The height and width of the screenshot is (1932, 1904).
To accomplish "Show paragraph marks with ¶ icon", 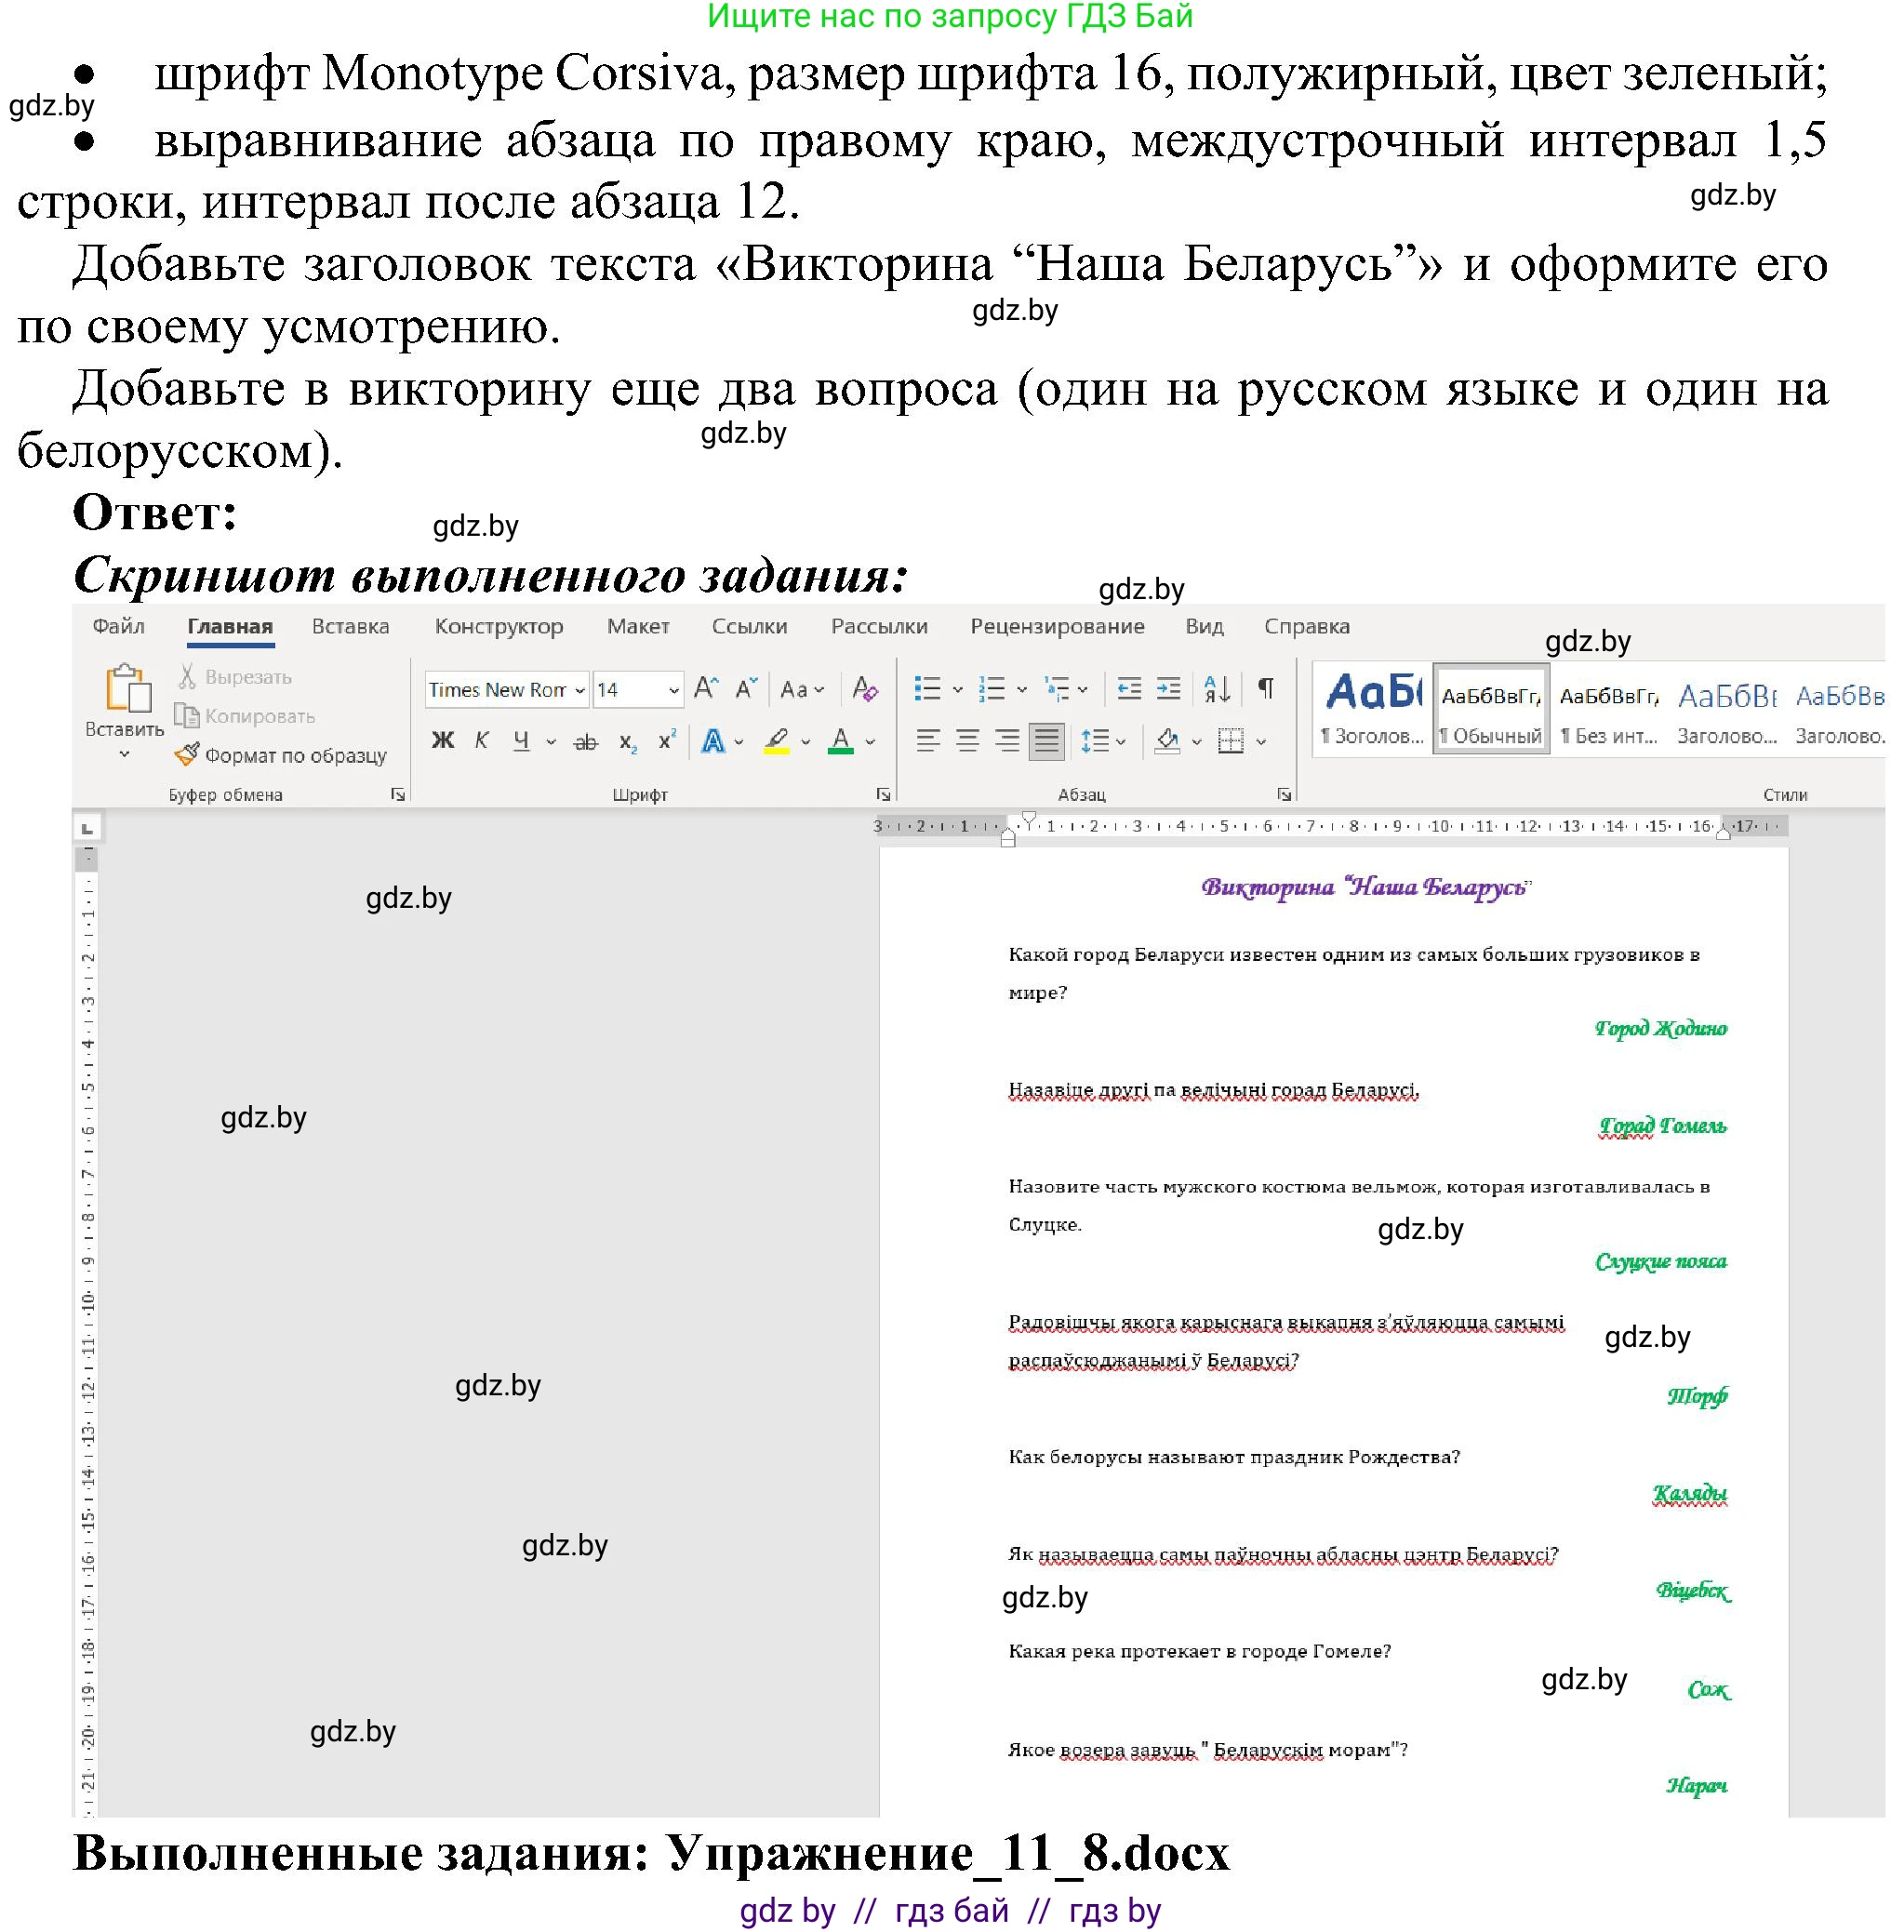I will click(1266, 688).
